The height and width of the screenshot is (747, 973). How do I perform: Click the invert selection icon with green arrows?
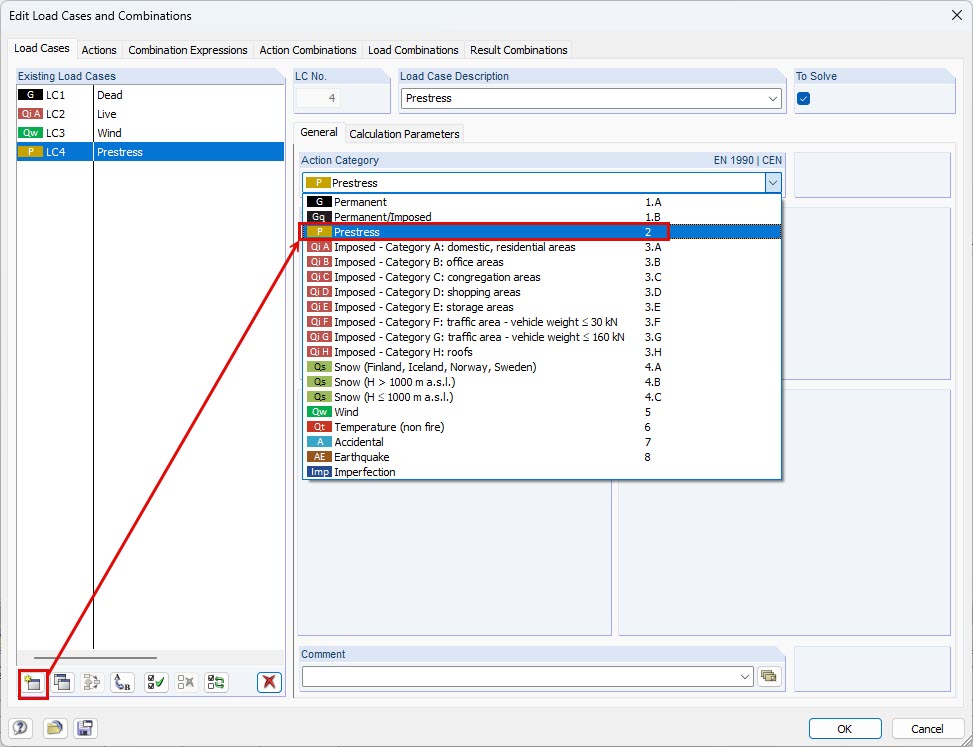tap(216, 683)
